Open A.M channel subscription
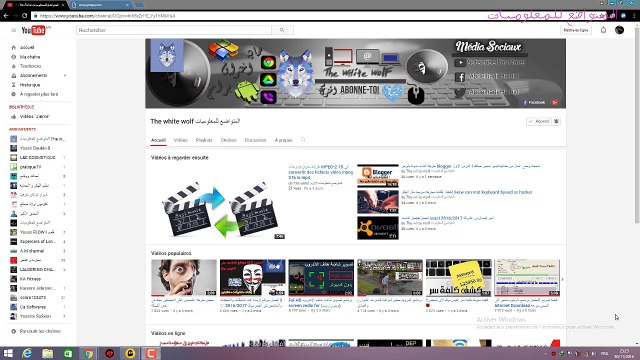The width and height of the screenshot is (640, 360). [x=32, y=251]
